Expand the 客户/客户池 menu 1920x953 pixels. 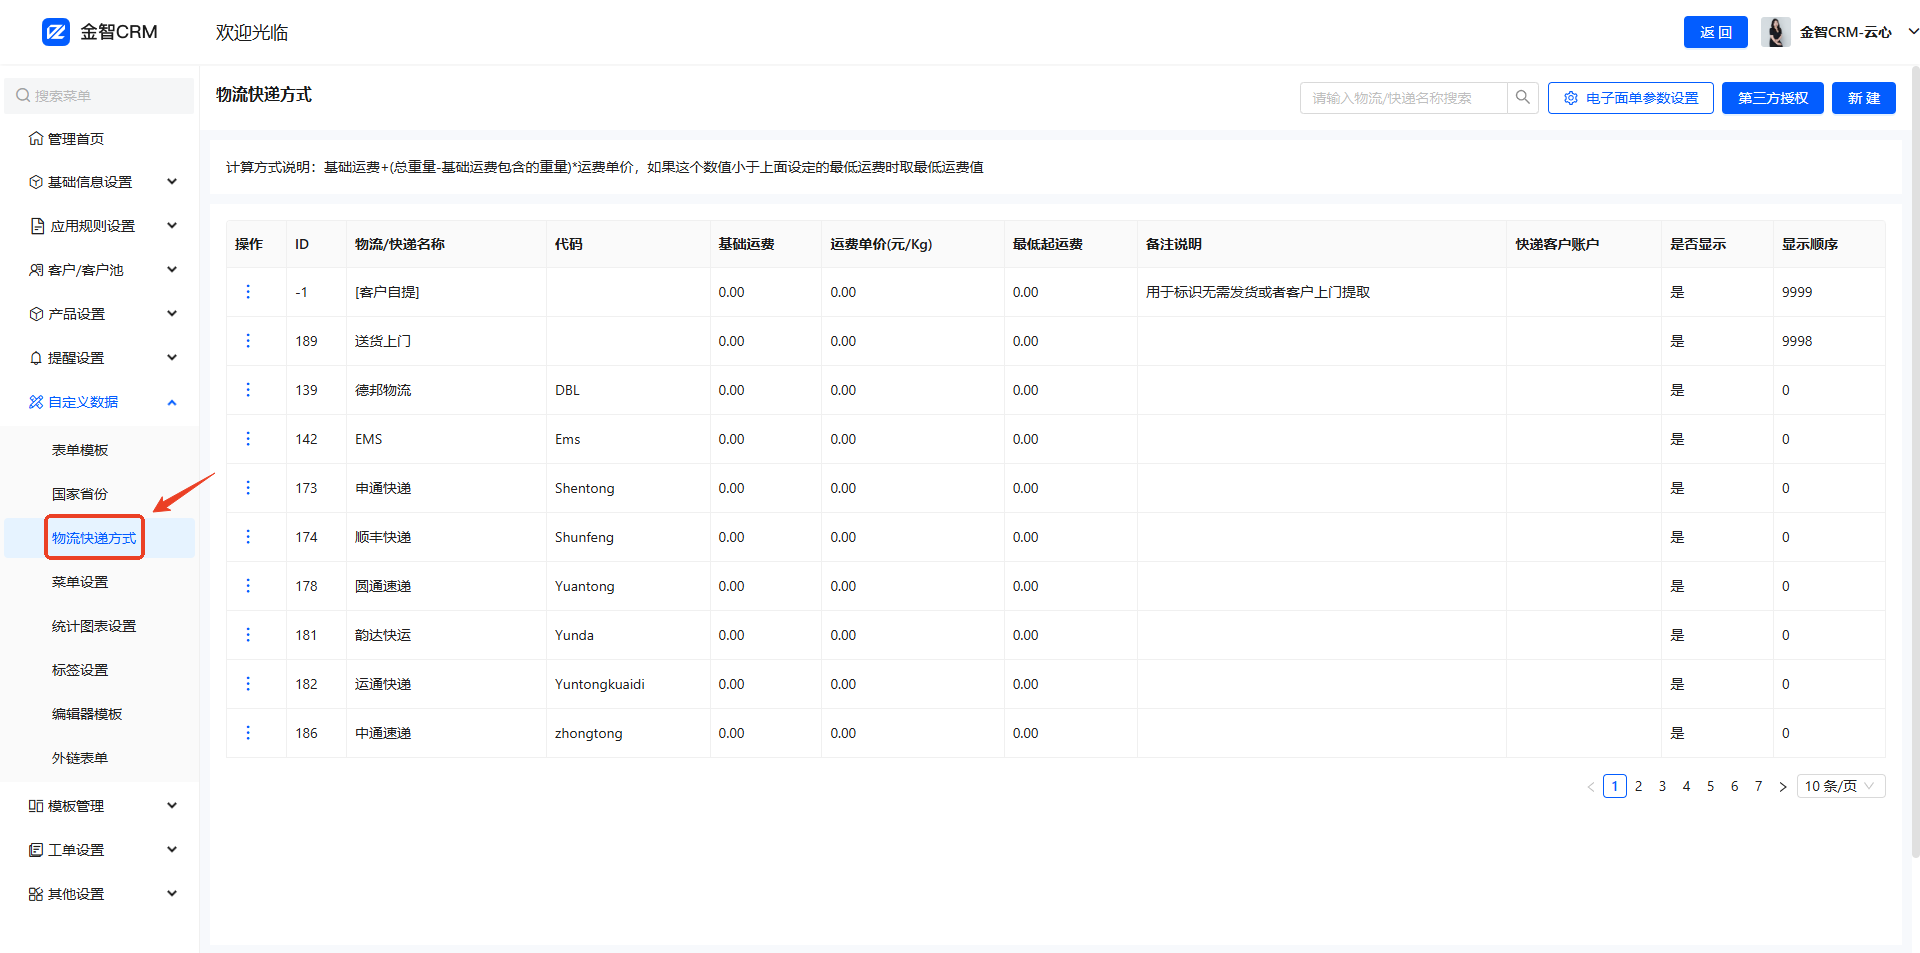tap(172, 270)
